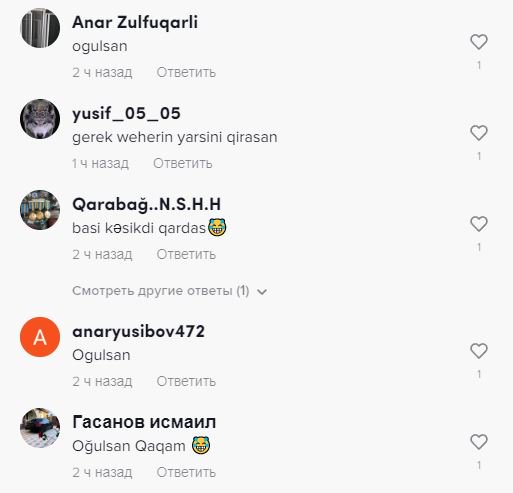The height and width of the screenshot is (493, 513).
Task: Like Anar Zulfuqarli's comment with the heart
Action: click(479, 42)
